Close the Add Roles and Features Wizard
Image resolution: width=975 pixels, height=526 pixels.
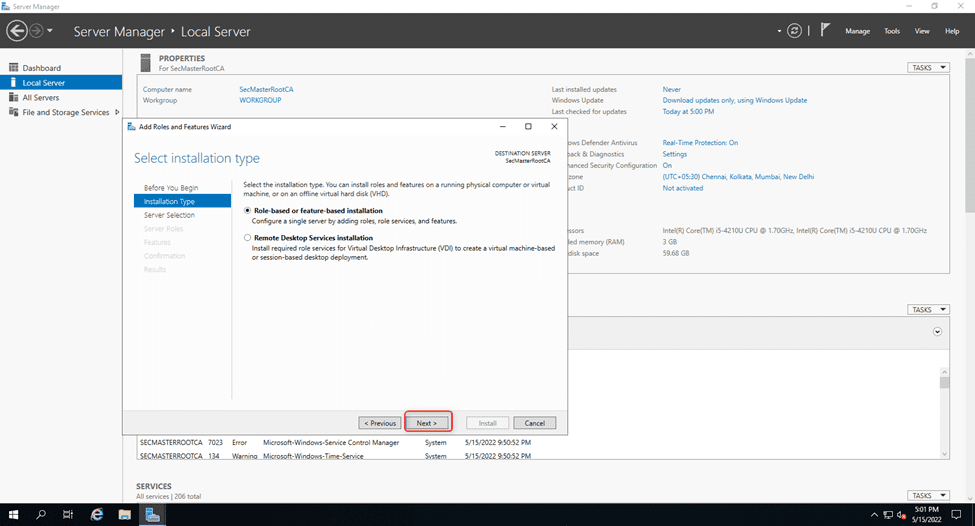pos(554,126)
